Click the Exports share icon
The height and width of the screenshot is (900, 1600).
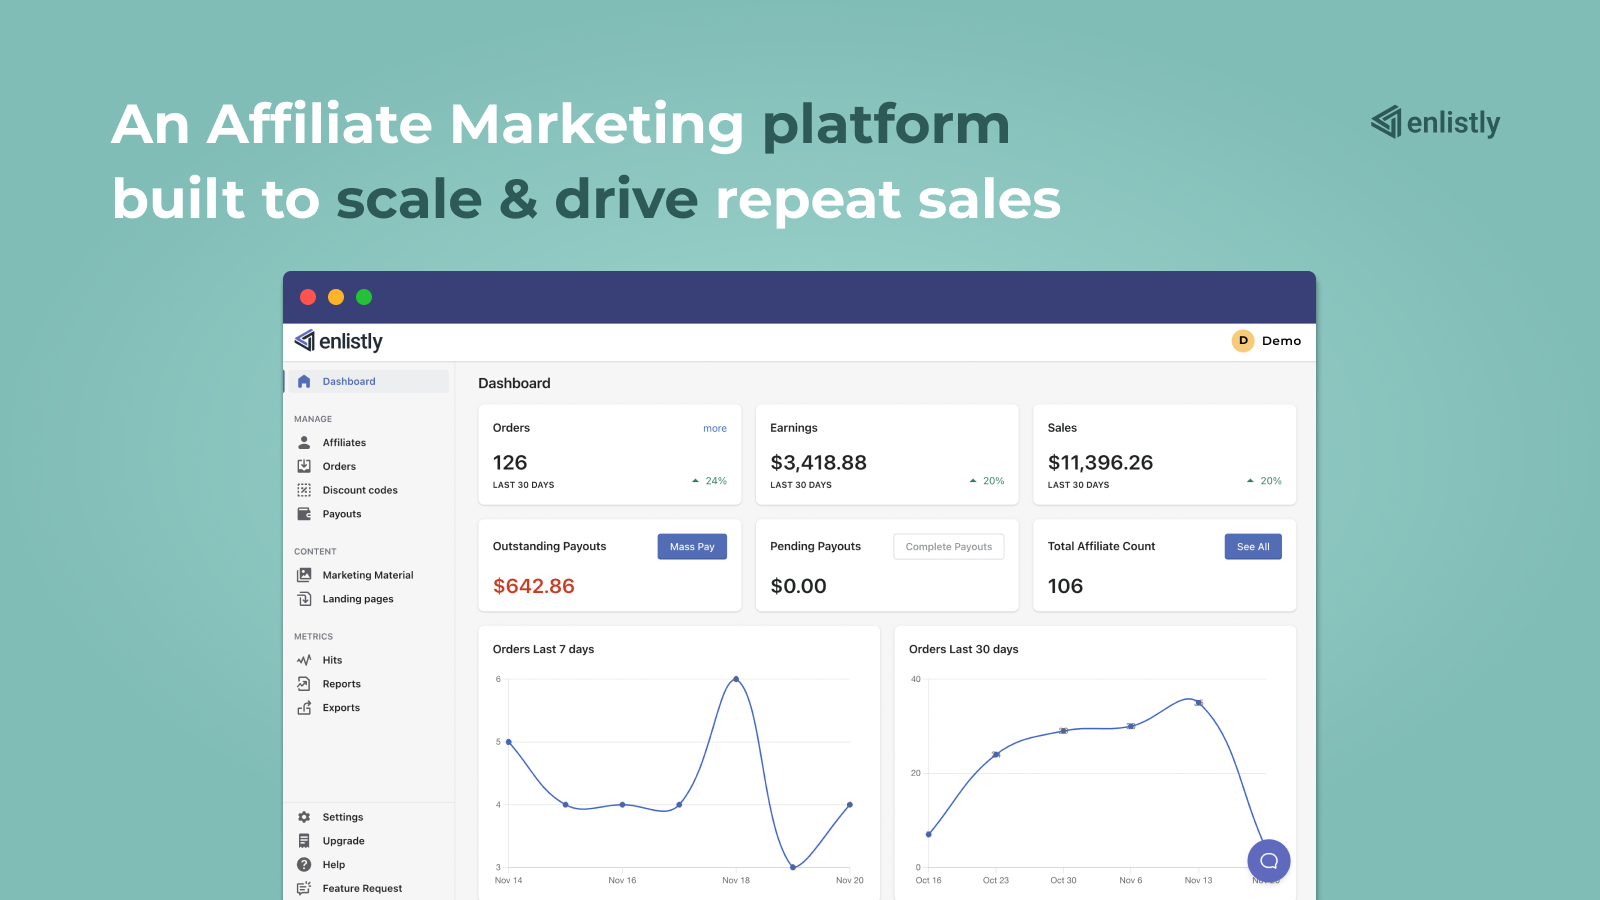[x=304, y=708]
